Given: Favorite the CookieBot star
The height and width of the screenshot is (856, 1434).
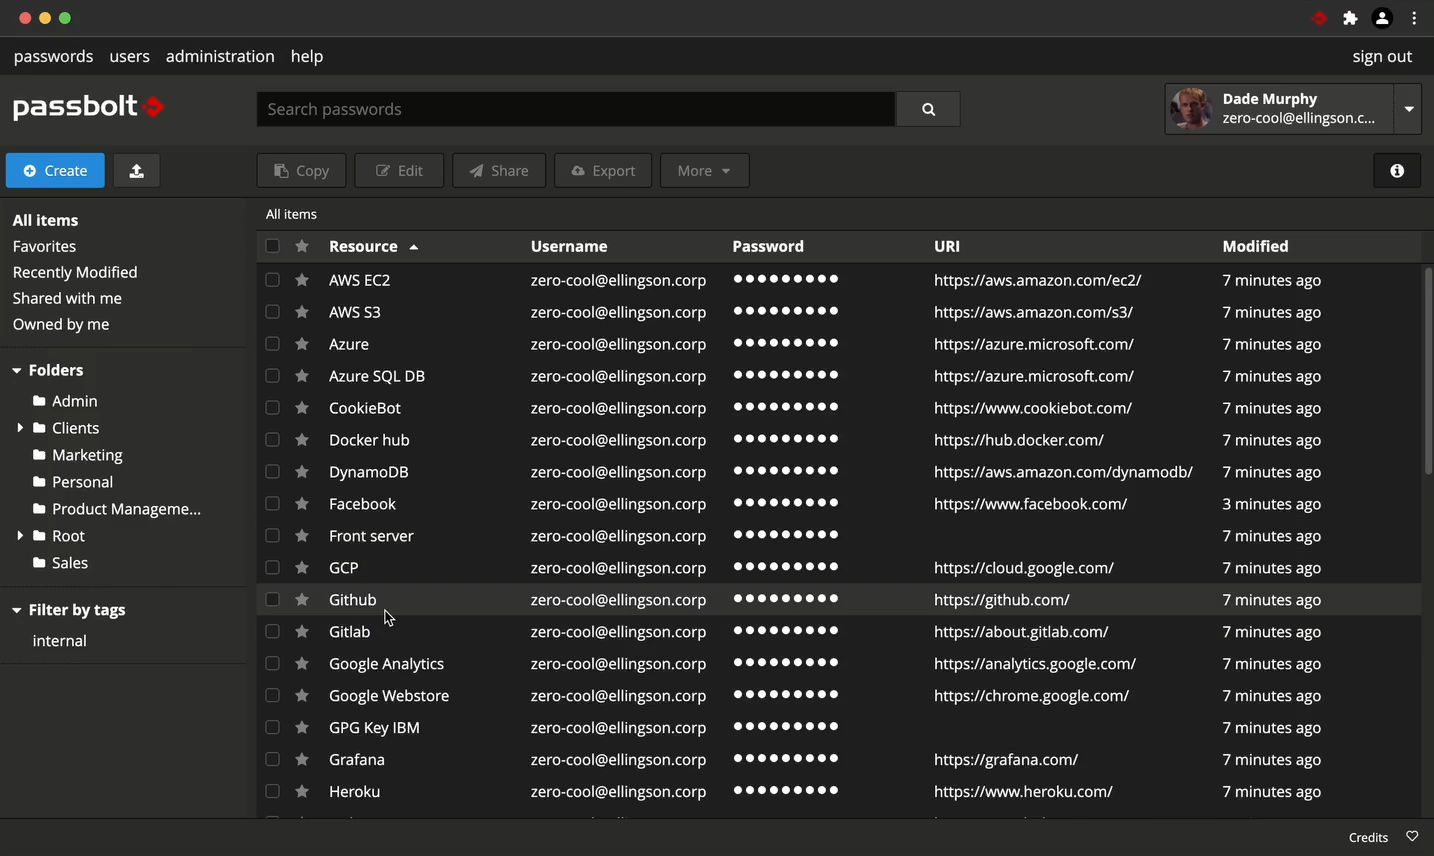Looking at the screenshot, I should [x=302, y=408].
